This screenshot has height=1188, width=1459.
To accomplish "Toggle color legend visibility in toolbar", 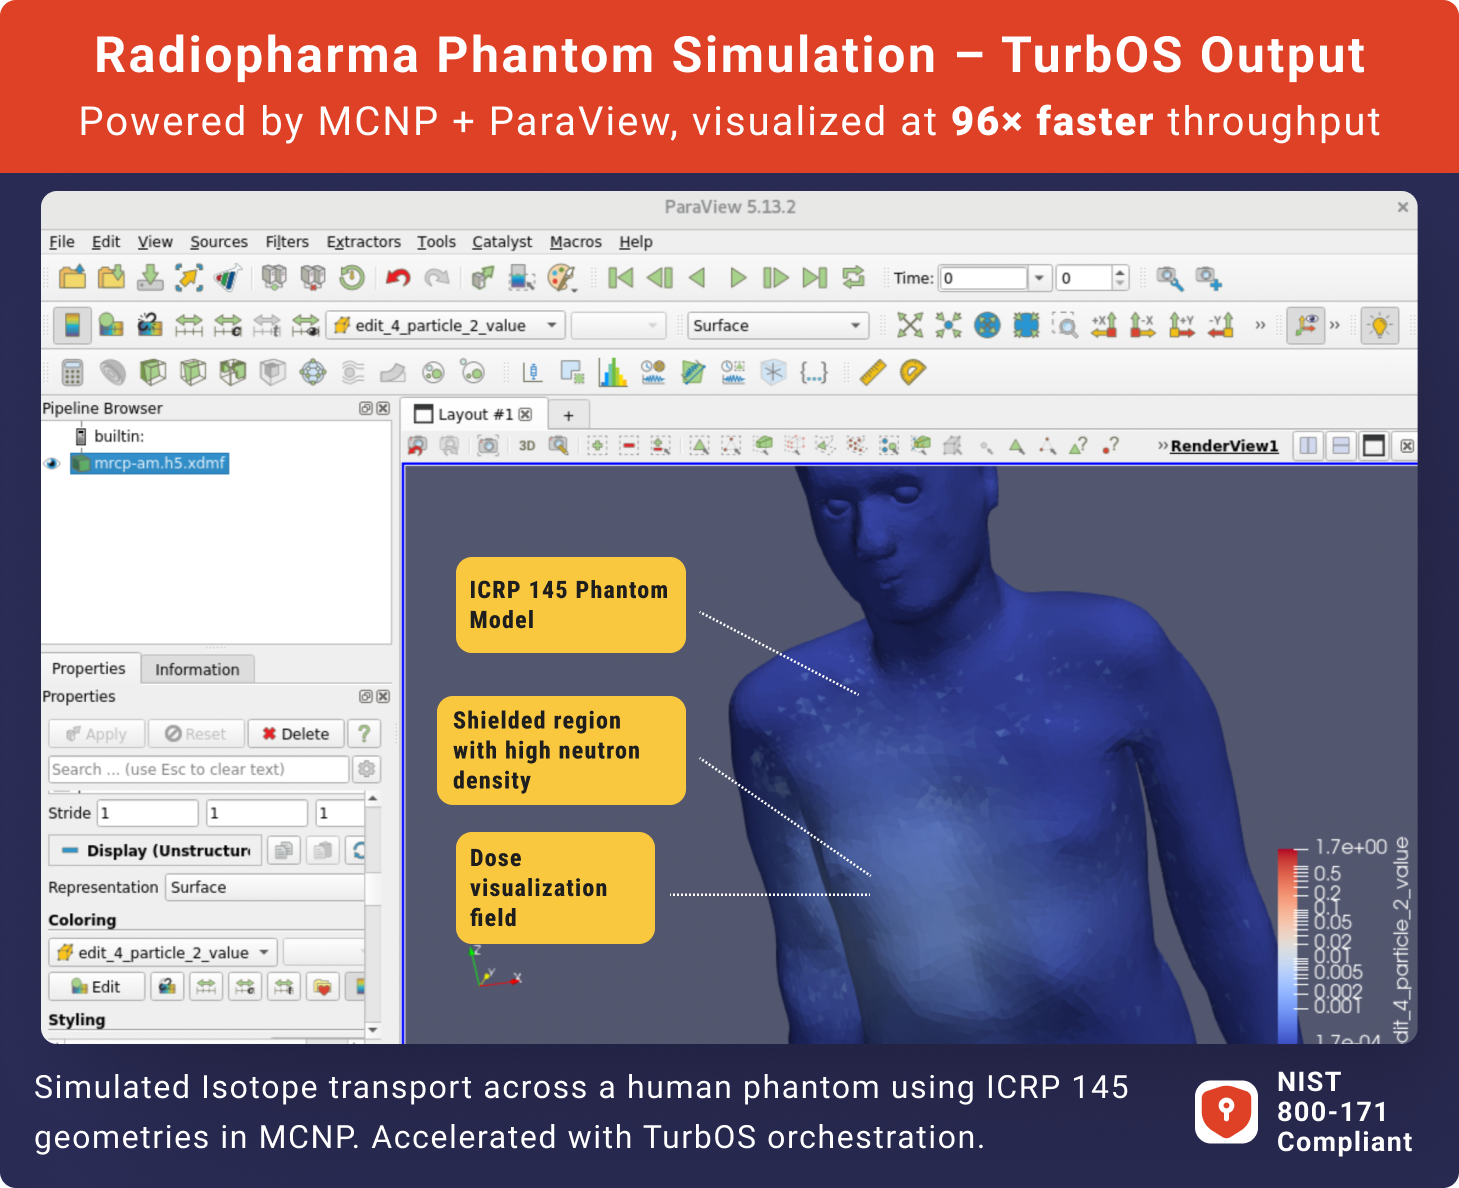I will [x=72, y=325].
